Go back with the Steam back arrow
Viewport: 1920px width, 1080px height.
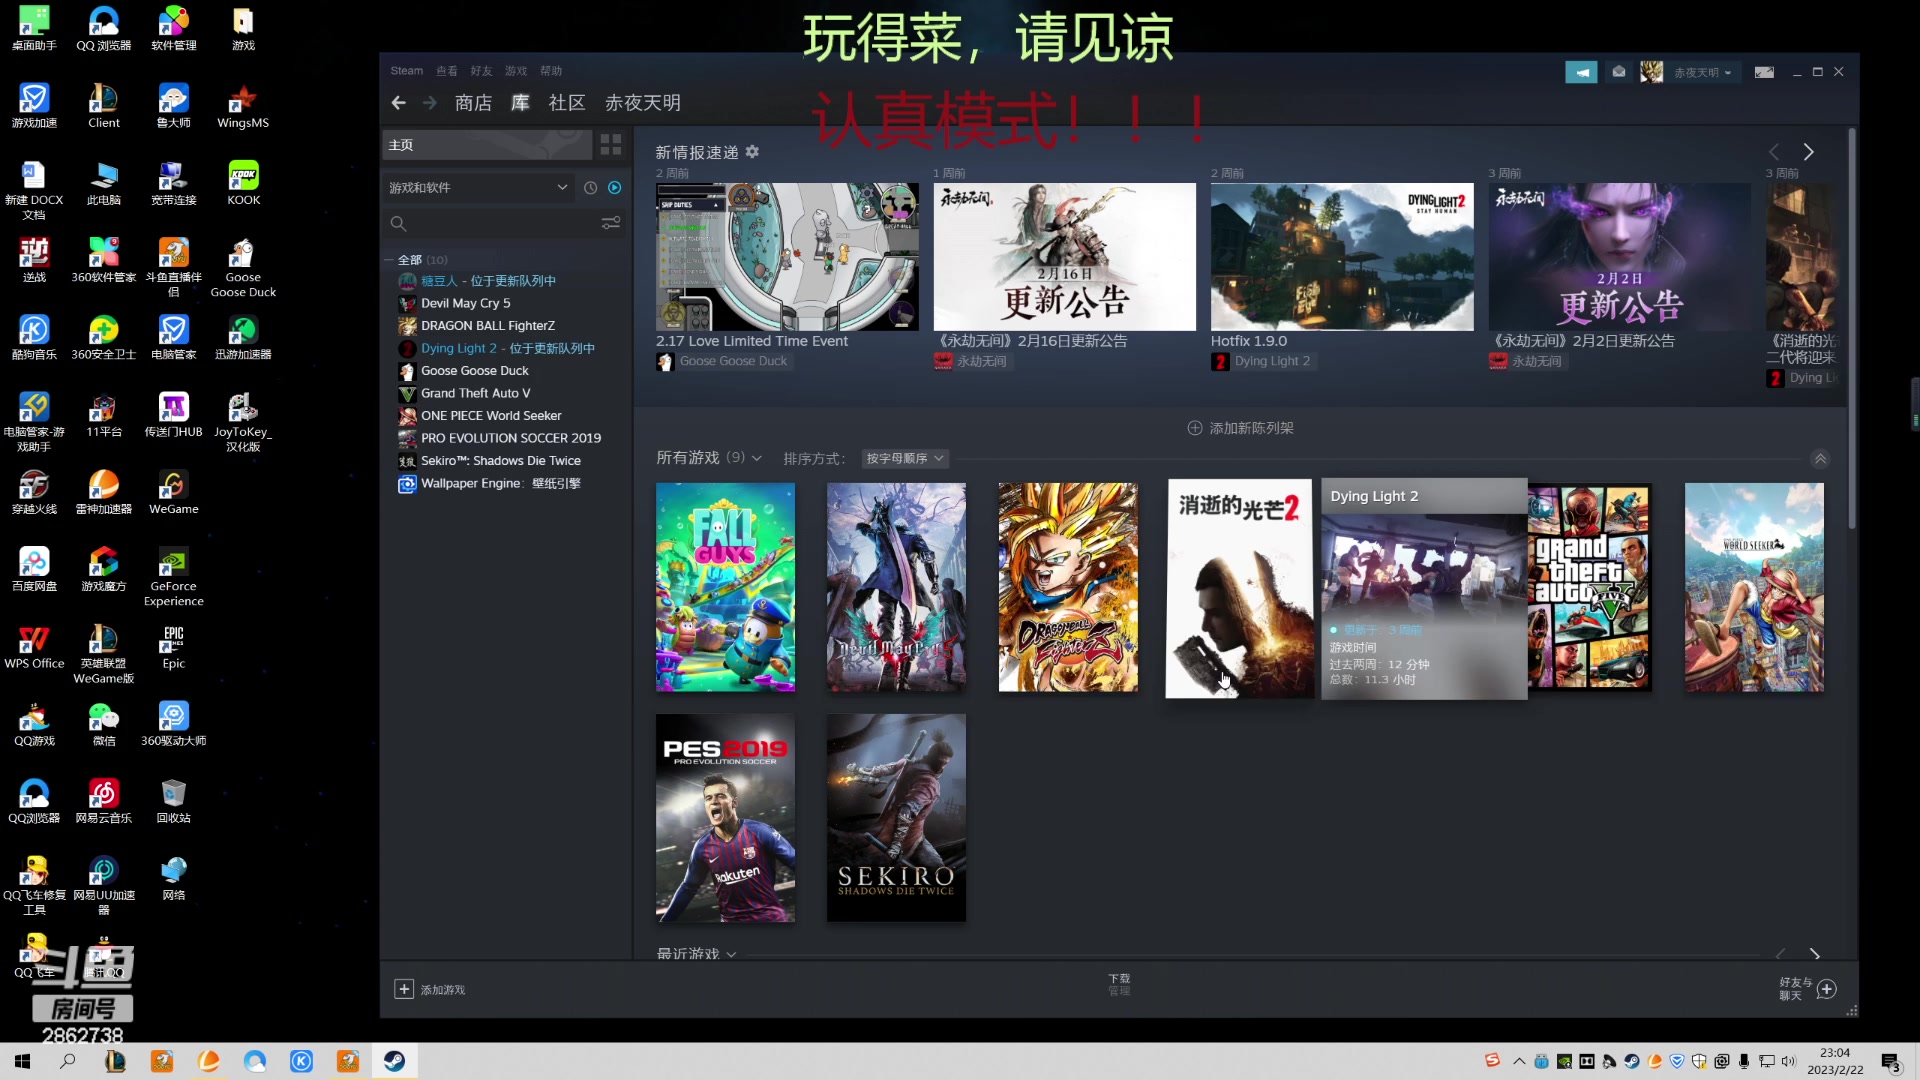tap(399, 103)
